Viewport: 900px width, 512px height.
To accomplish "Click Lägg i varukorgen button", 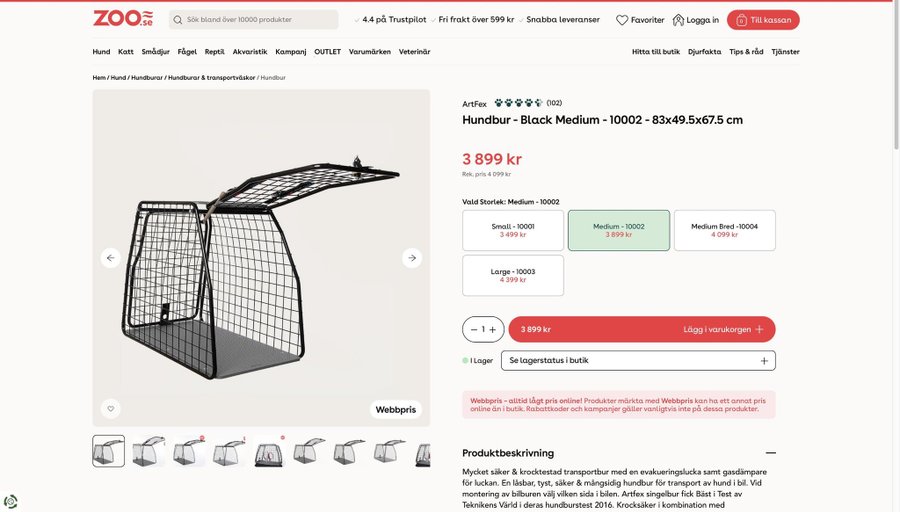I will 641,329.
